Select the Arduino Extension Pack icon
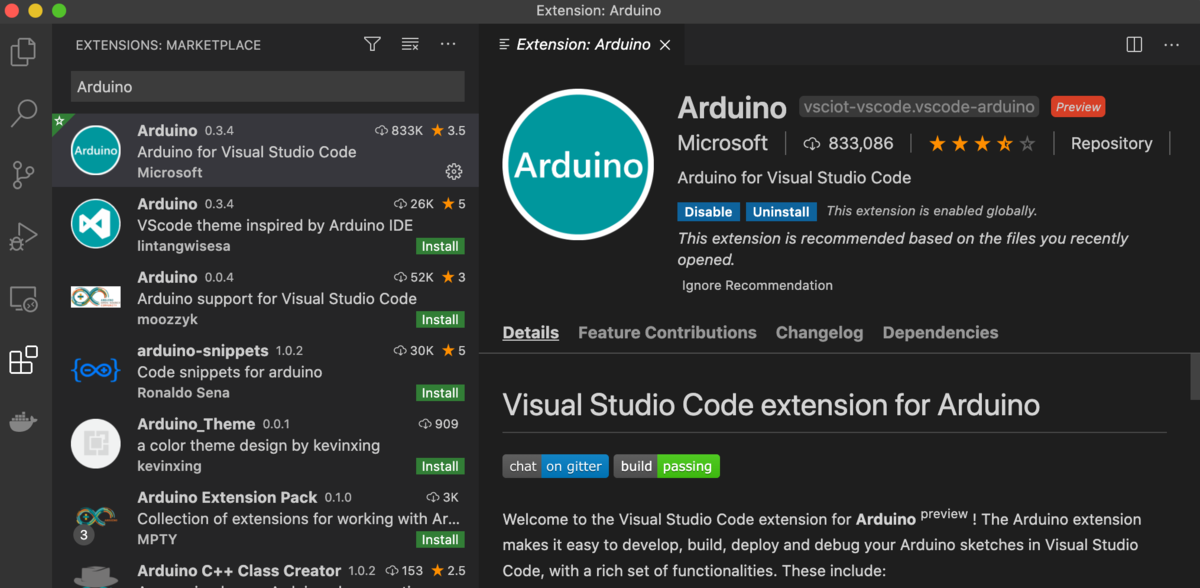 click(96, 517)
